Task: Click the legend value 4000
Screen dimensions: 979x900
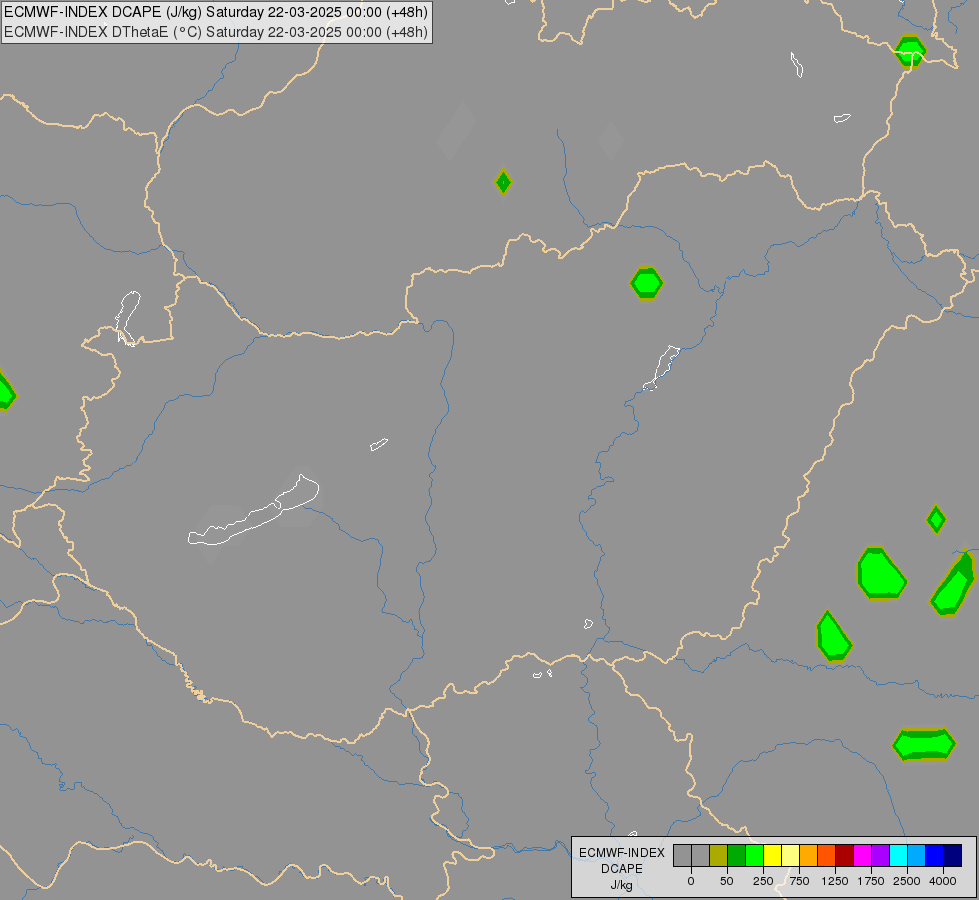Action: (x=943, y=881)
